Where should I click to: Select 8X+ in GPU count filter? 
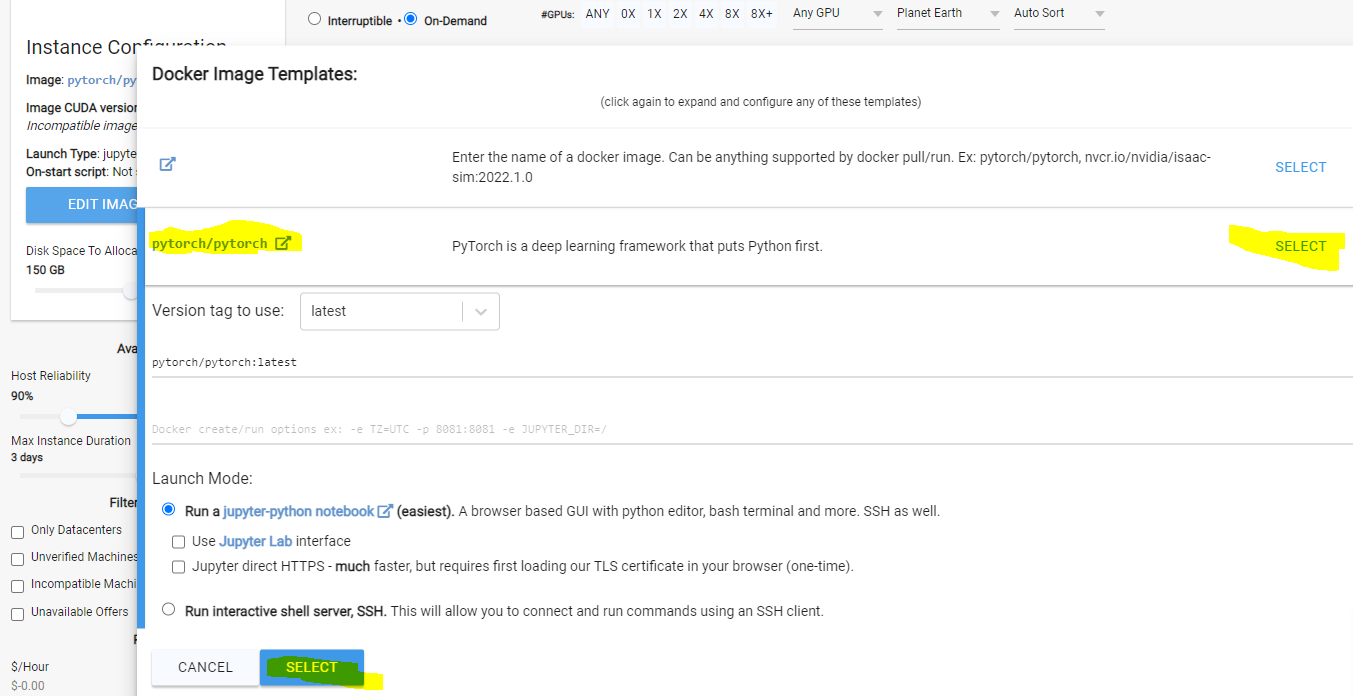(762, 14)
